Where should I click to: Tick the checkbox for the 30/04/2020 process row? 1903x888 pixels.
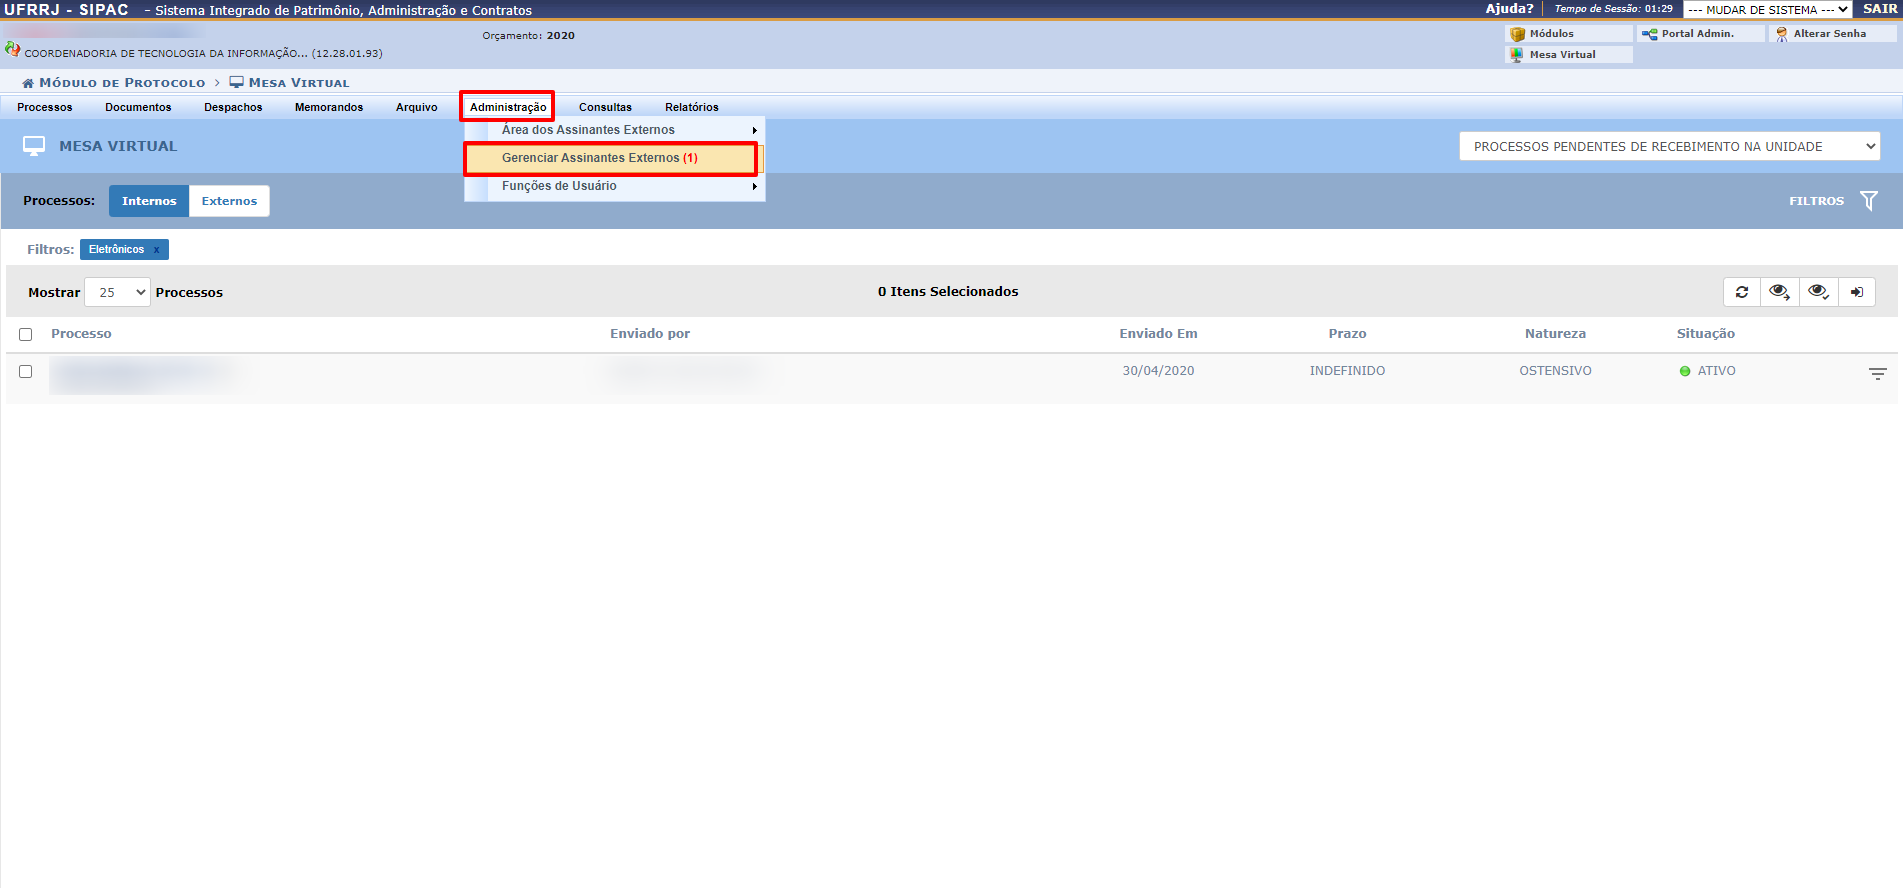click(26, 371)
